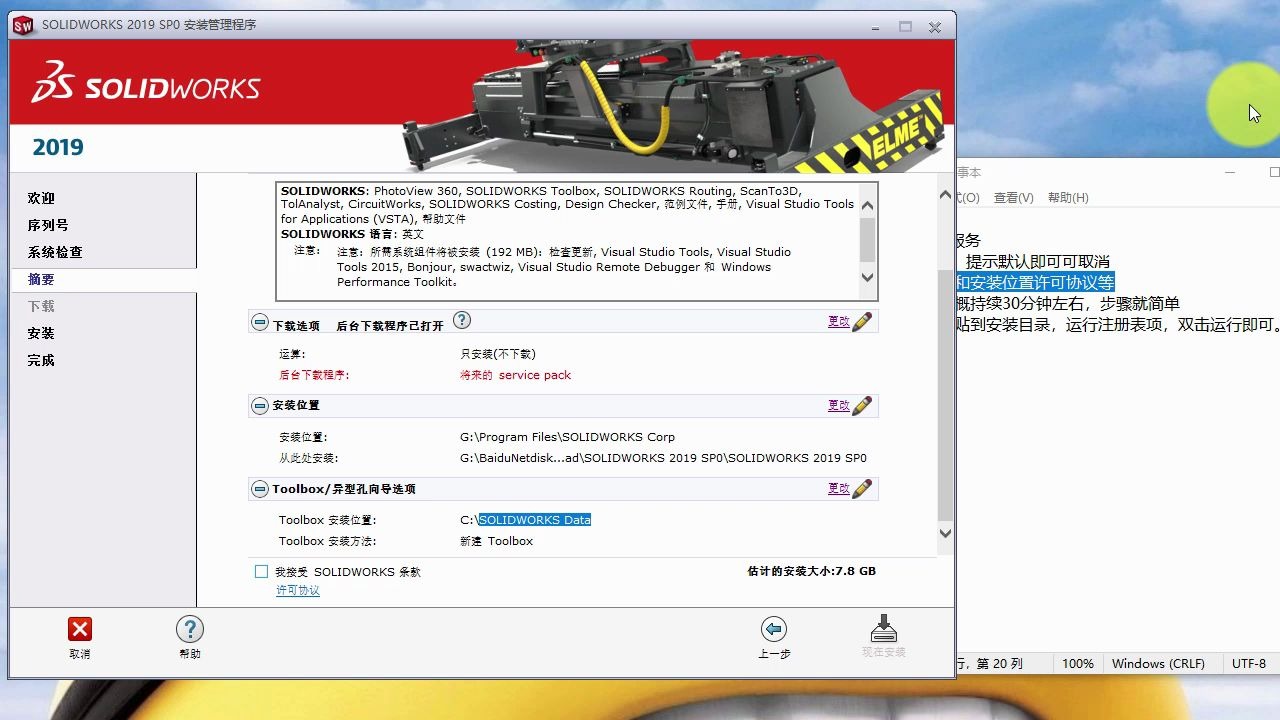Accept the SOLIDWORKS terms checkbox
The width and height of the screenshot is (1280, 720).
pos(262,572)
